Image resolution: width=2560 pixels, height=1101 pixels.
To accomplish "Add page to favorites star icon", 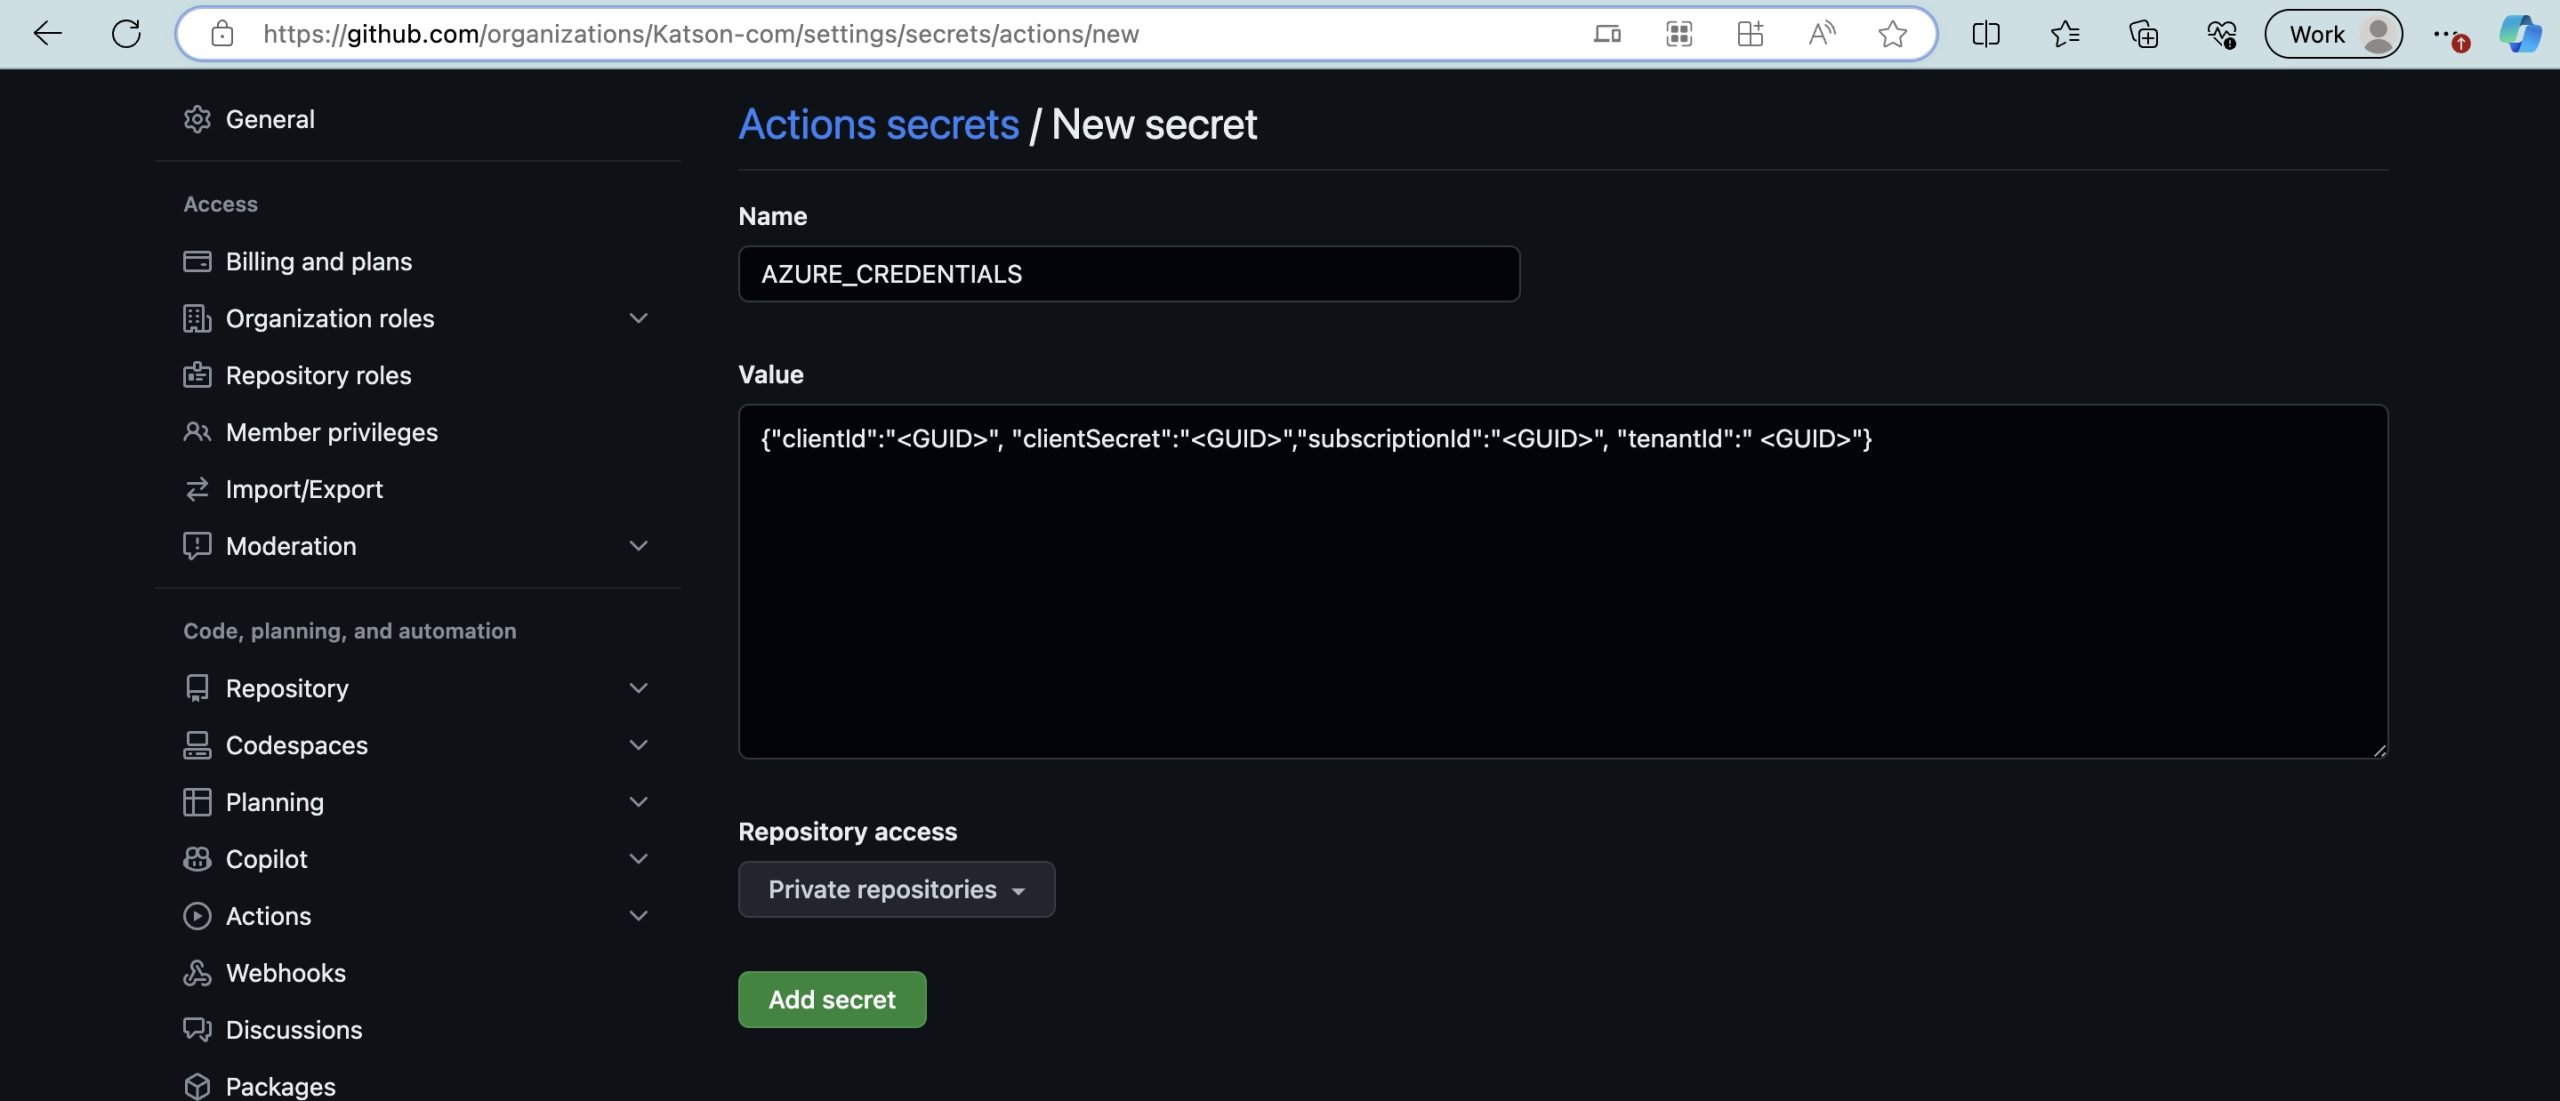I will coord(1892,34).
